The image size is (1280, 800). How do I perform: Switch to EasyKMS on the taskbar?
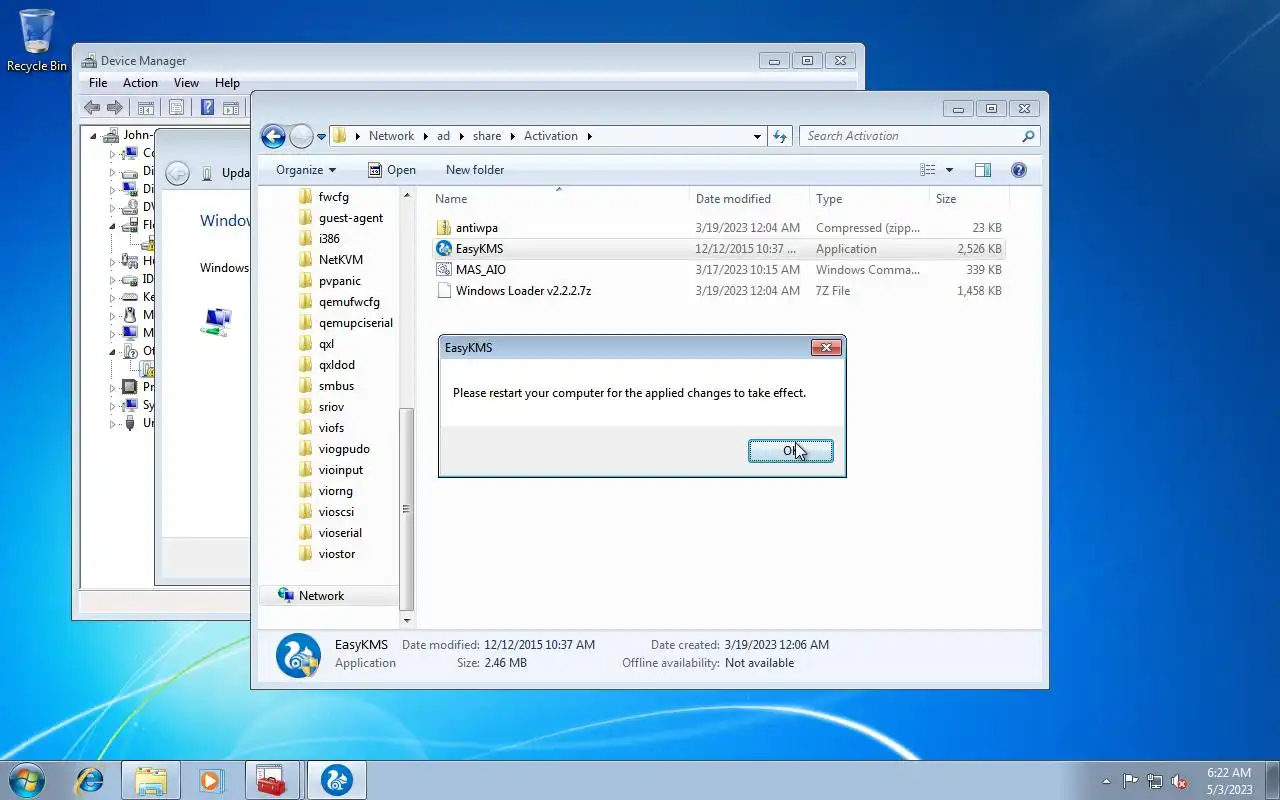[336, 780]
